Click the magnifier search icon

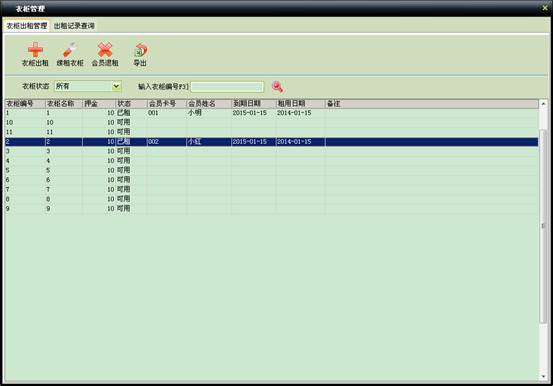click(277, 87)
